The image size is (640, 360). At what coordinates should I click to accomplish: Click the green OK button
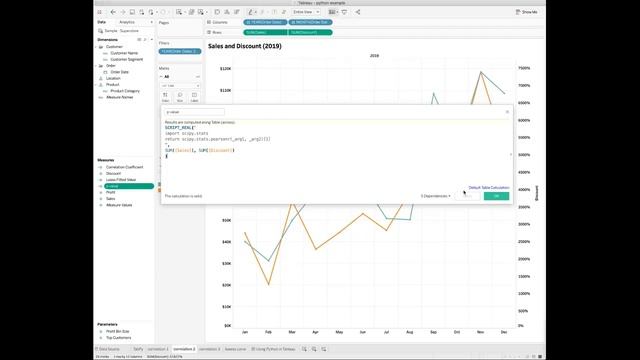tap(496, 196)
